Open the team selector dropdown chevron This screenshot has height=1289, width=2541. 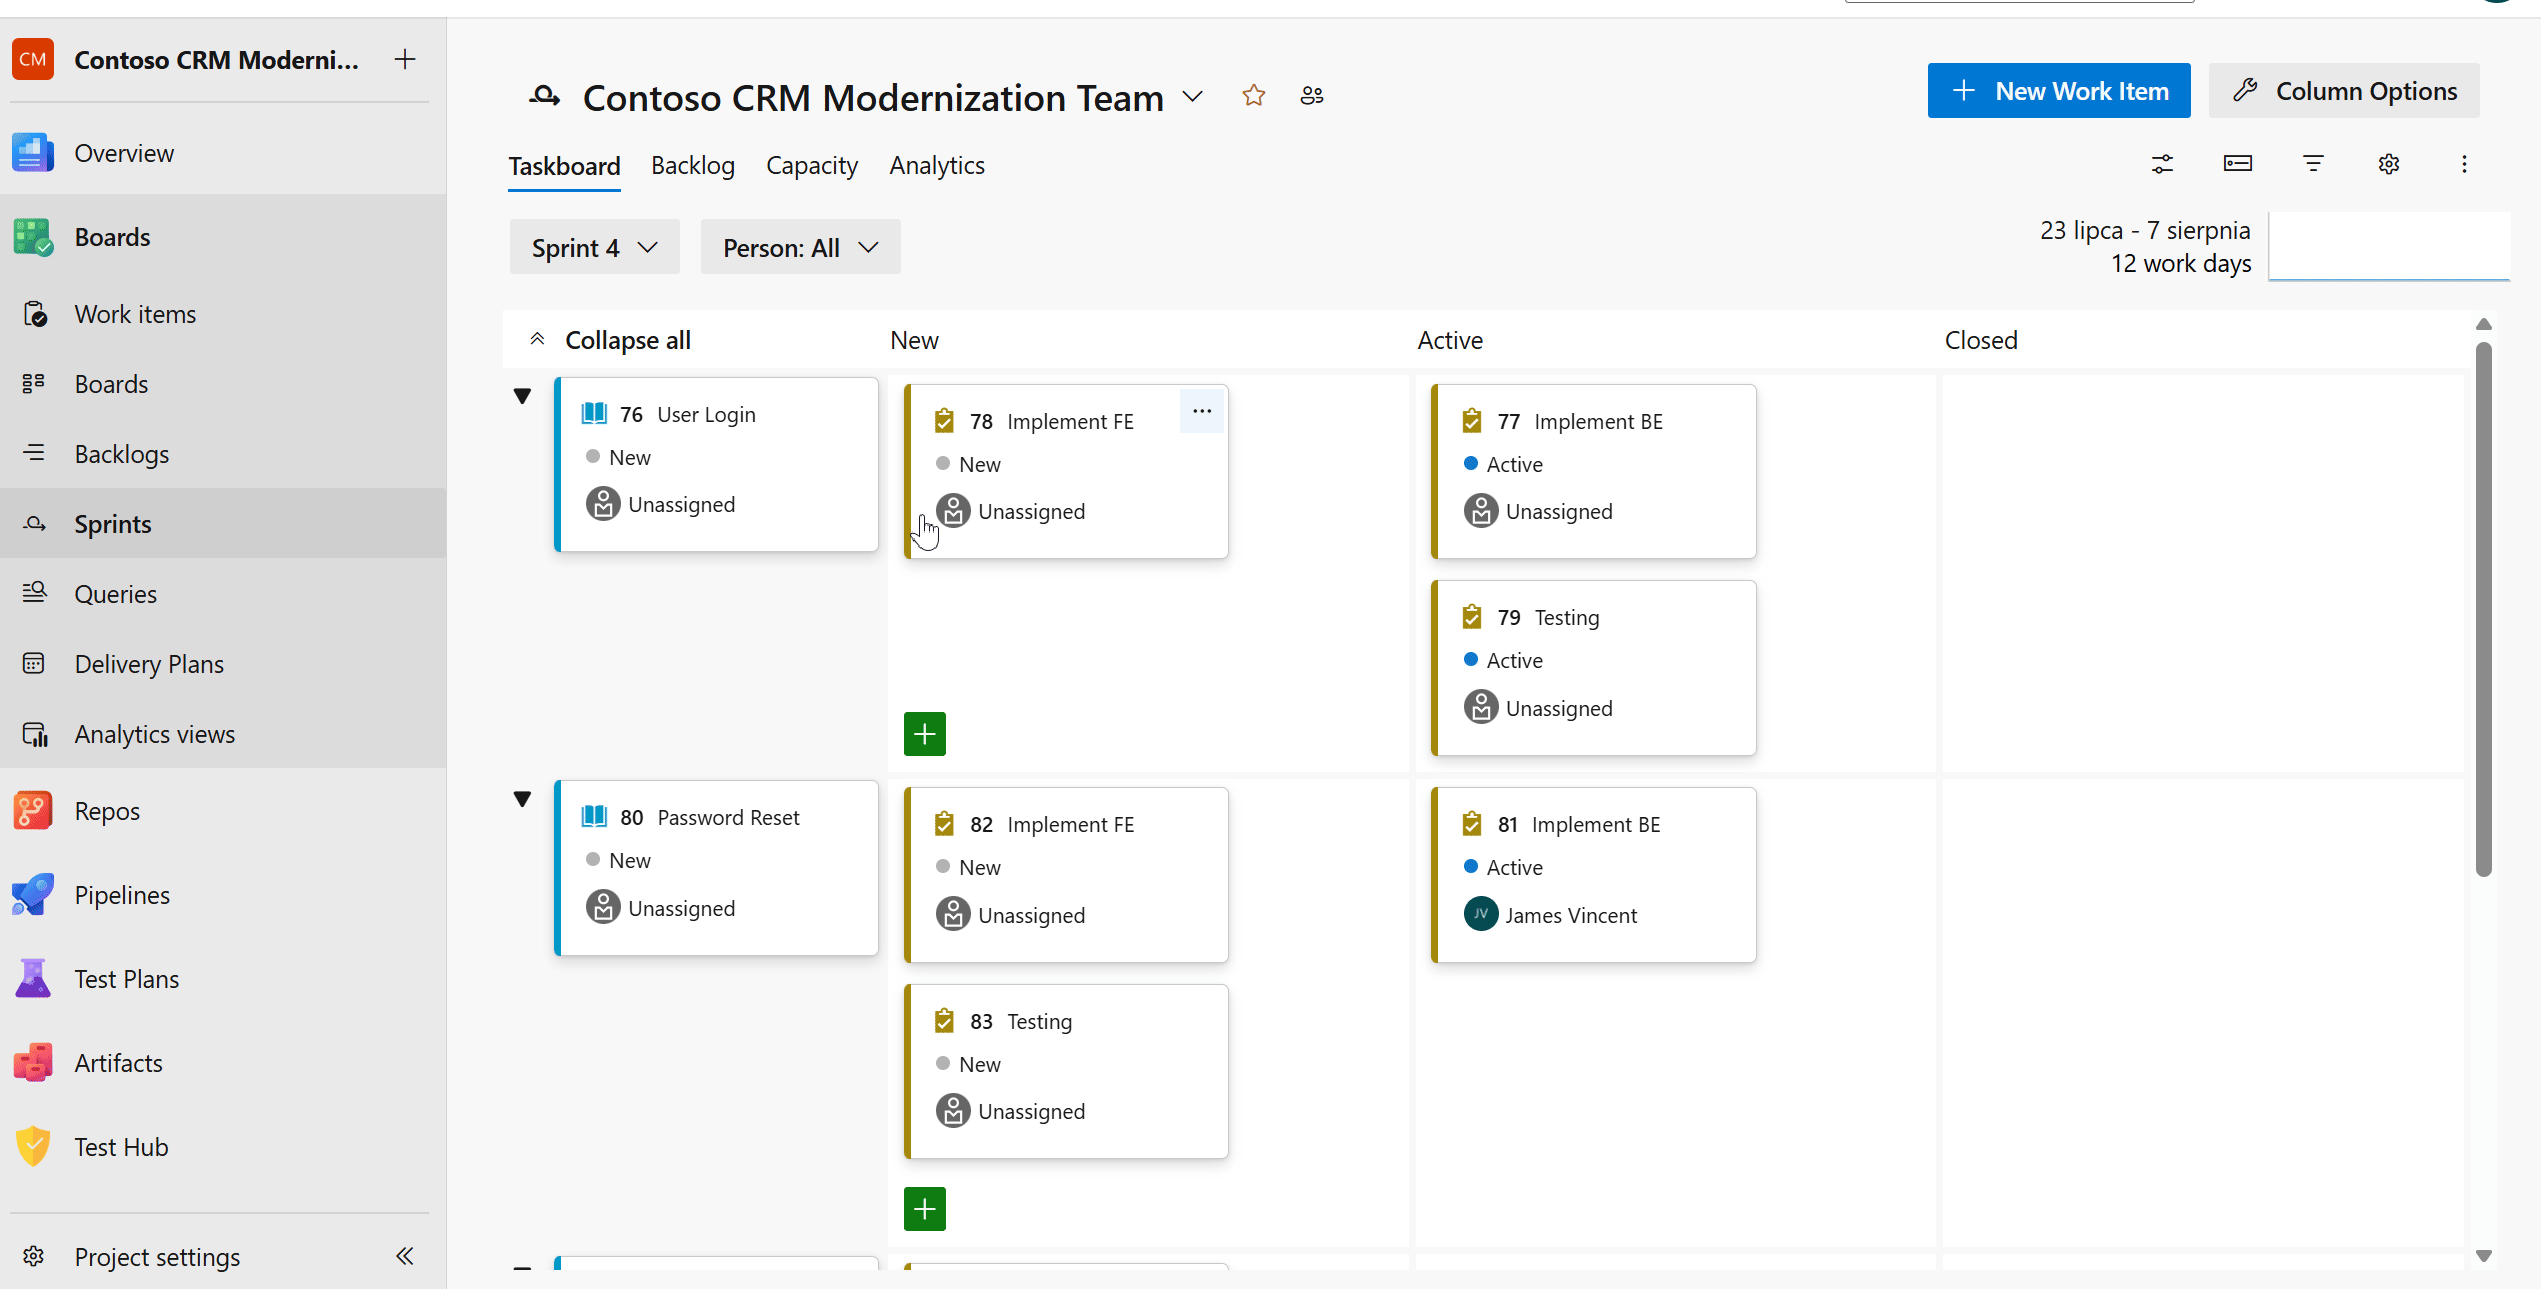click(x=1192, y=97)
